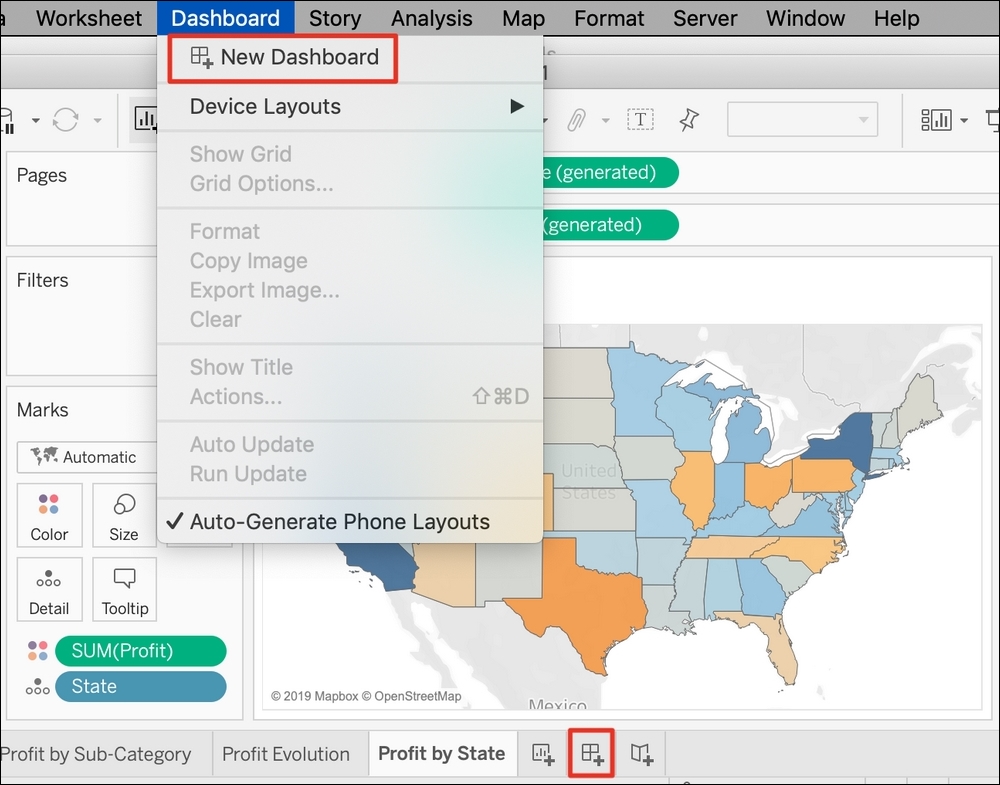Image resolution: width=1000 pixels, height=785 pixels.
Task: Open the Size options in Marks card
Action: tap(124, 515)
